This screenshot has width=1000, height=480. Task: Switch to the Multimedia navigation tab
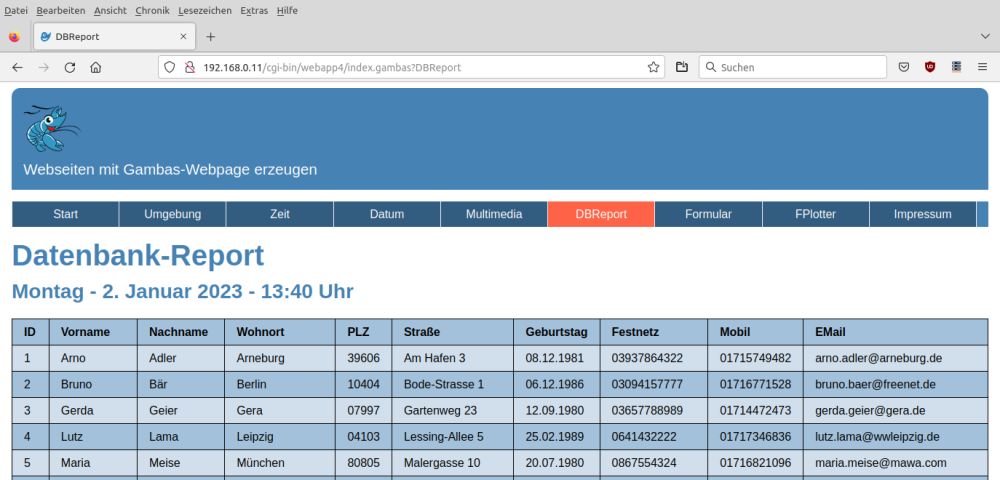pos(494,214)
